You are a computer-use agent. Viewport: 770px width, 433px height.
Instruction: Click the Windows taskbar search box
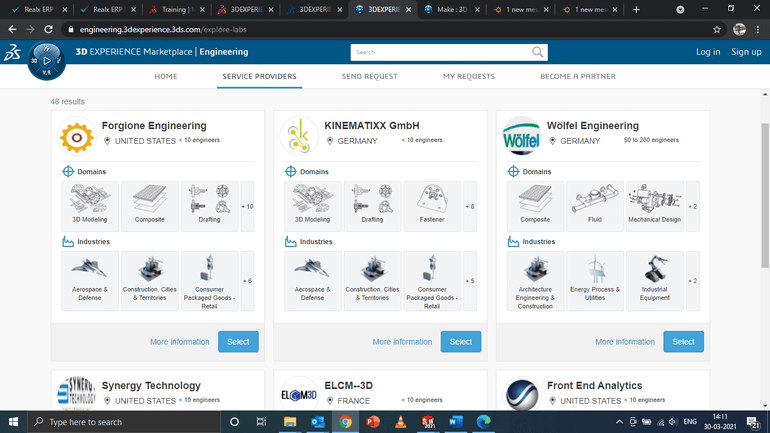pos(124,422)
